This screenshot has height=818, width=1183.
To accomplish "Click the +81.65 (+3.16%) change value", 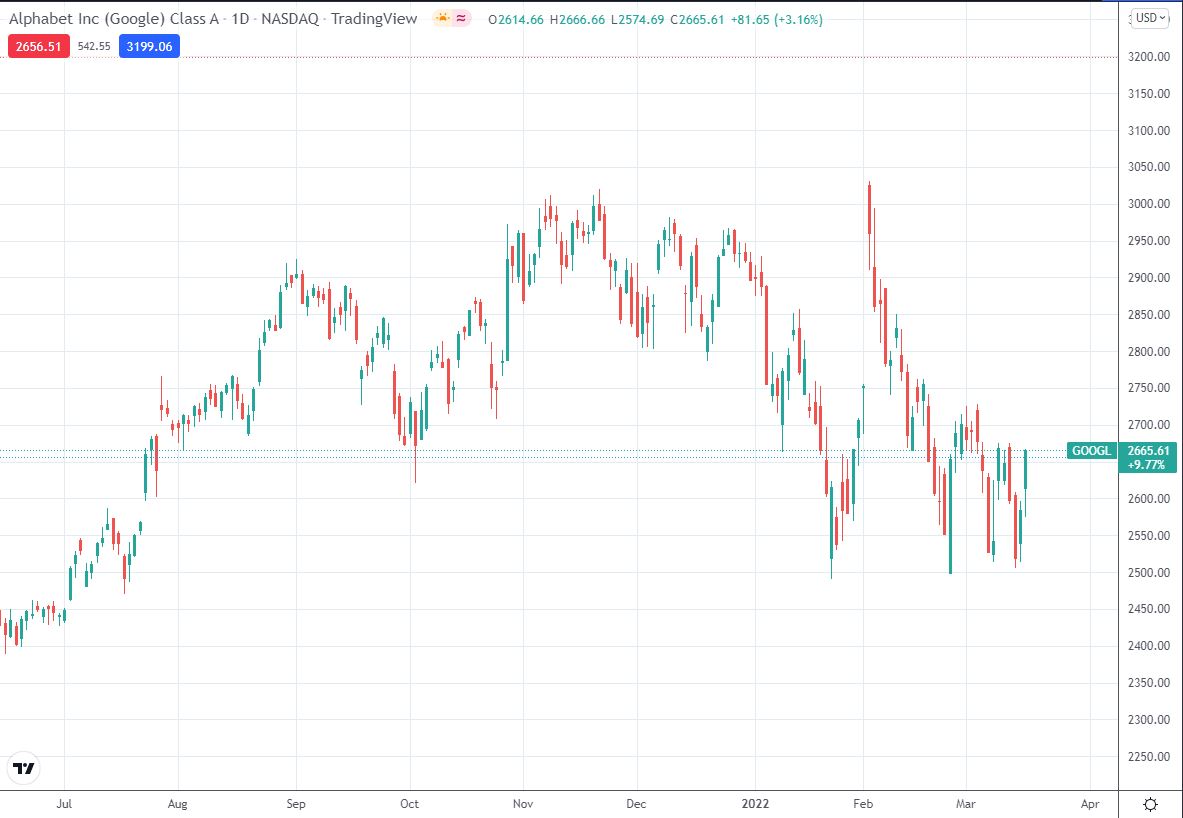I will pyautogui.click(x=776, y=20).
